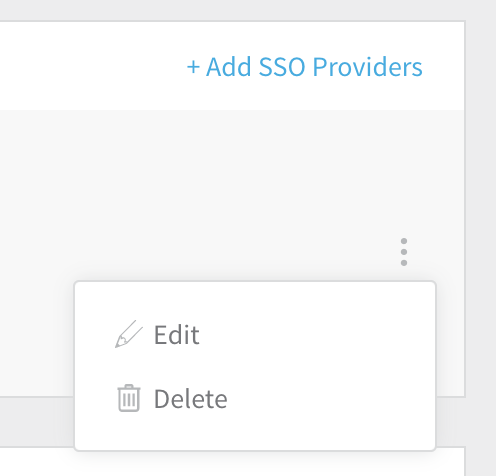Screen dimensions: 496x476
Task: Select the Delete menu entry
Action: click(x=255, y=399)
